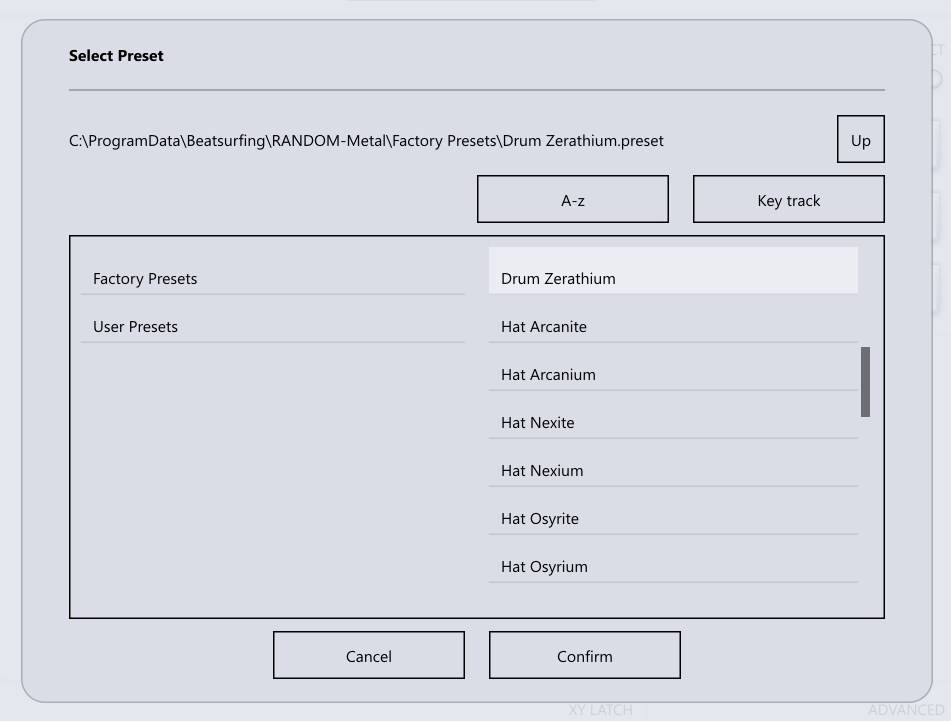Viewport: 951px width, 721px height.
Task: Select the Drum Zerathium preset
Action: [x=558, y=279]
